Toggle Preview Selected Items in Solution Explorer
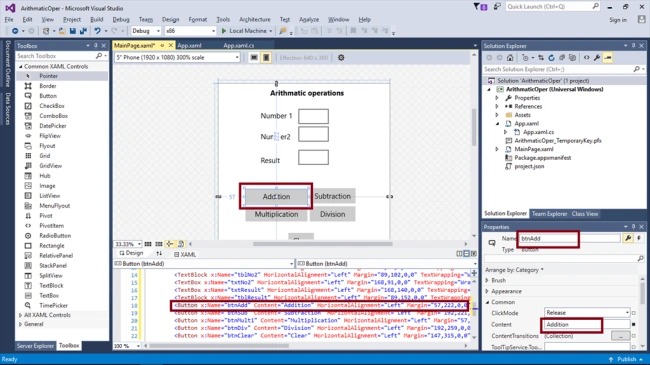This screenshot has height=365, width=650. pos(608,58)
